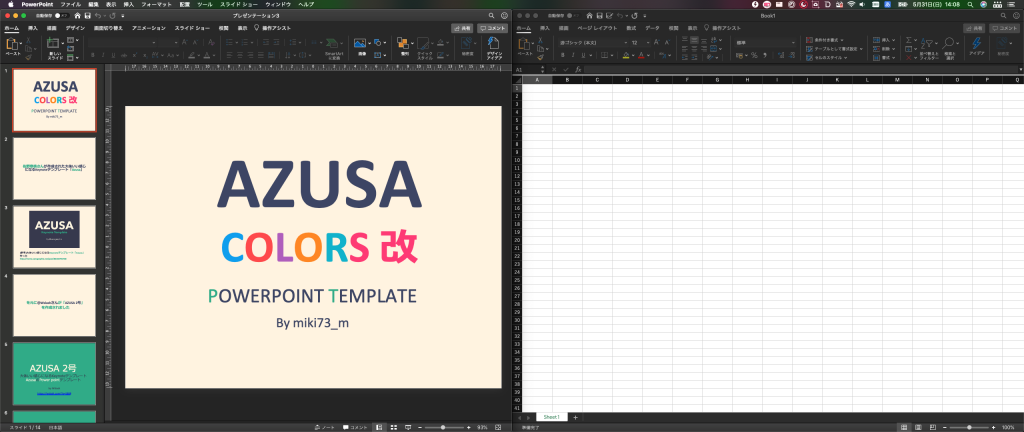This screenshot has width=1024, height=432.
Task: Apply percent style in Excel
Action: [x=754, y=55]
